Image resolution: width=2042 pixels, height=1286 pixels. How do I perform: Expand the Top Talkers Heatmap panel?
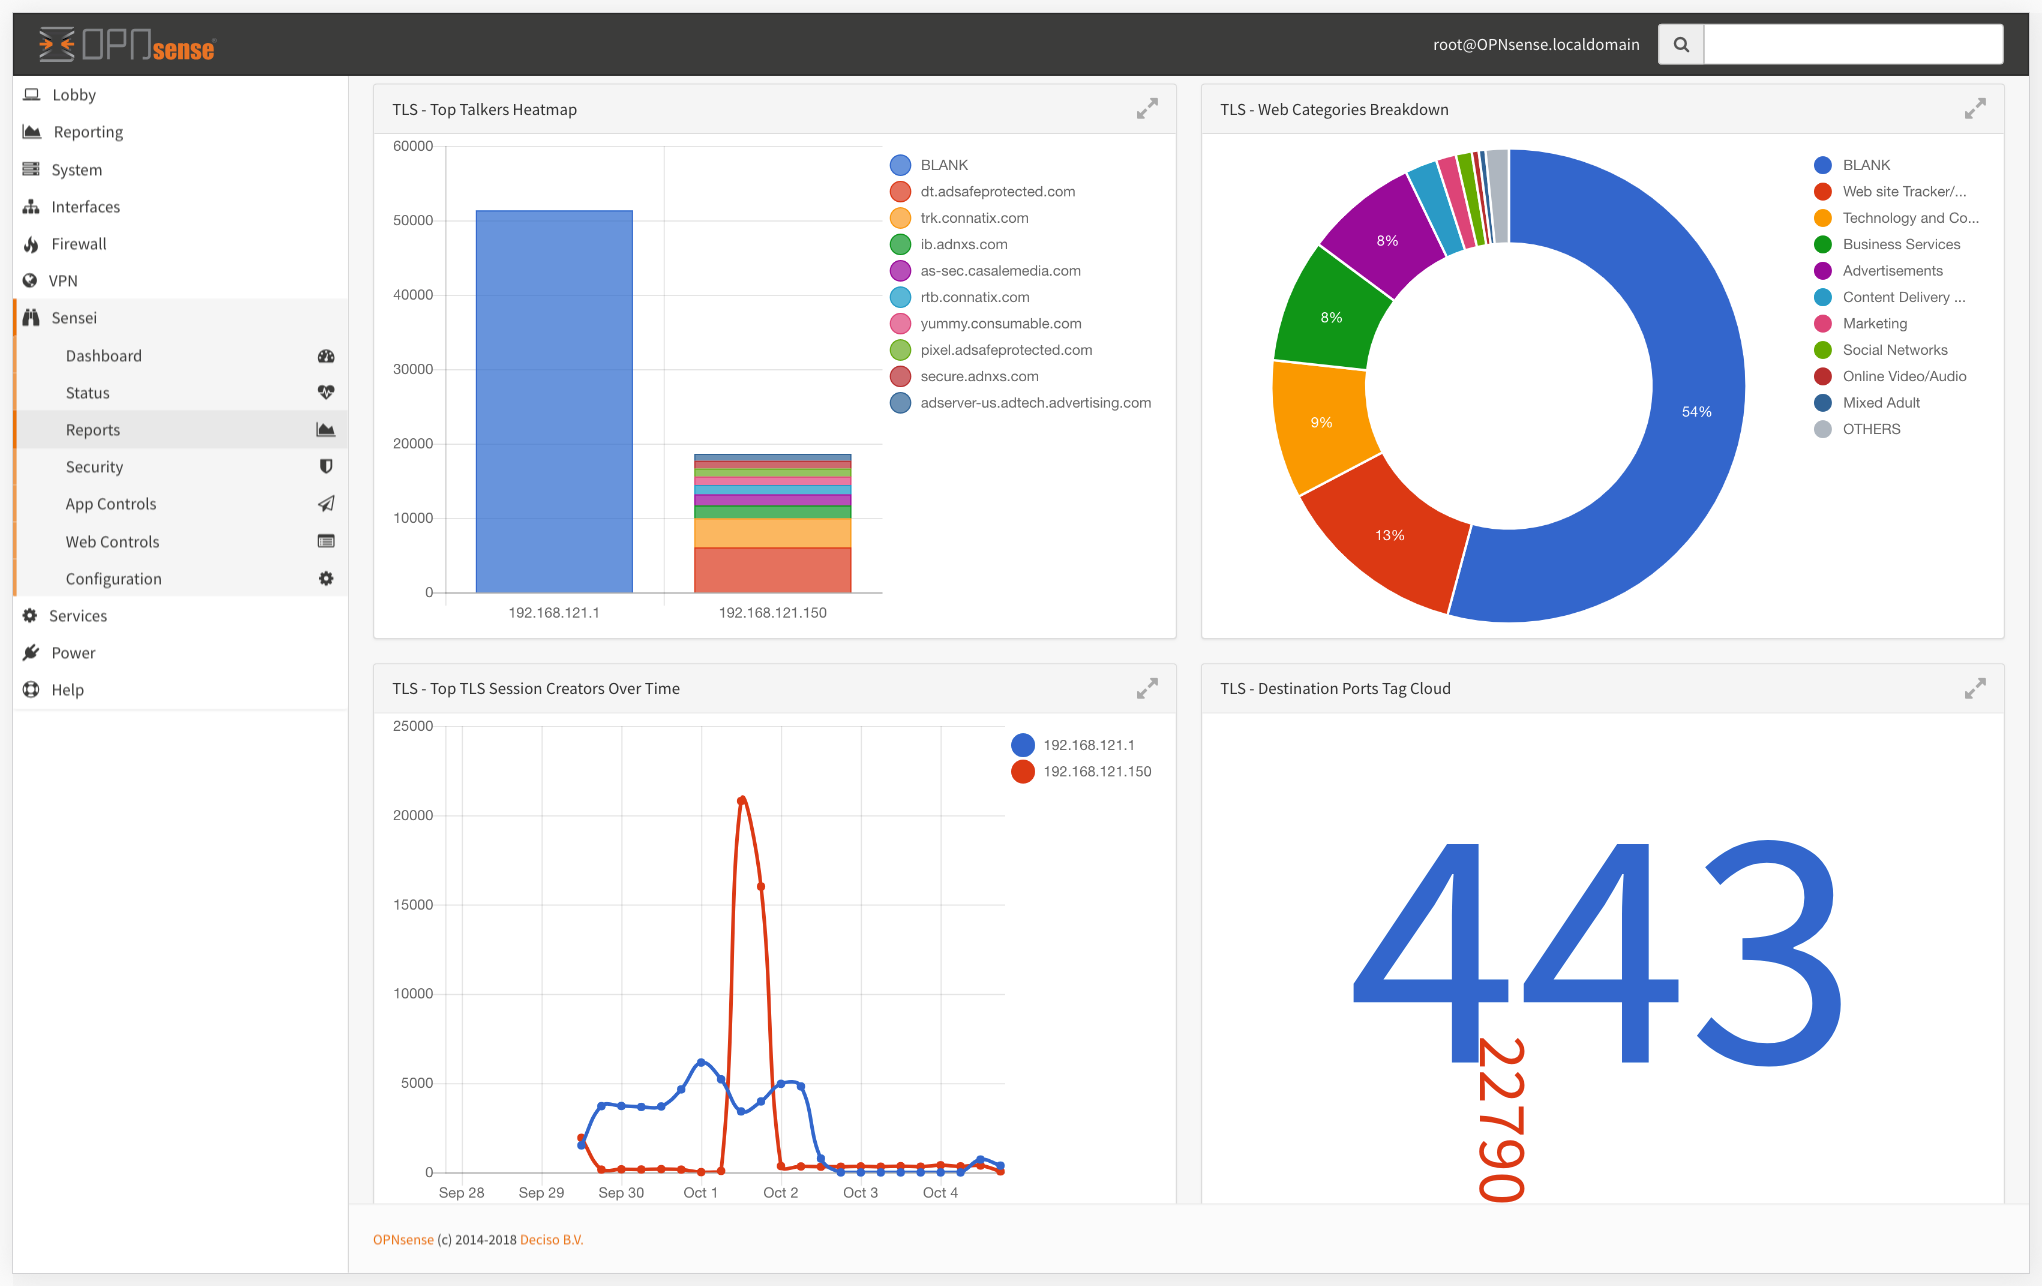pos(1147,108)
